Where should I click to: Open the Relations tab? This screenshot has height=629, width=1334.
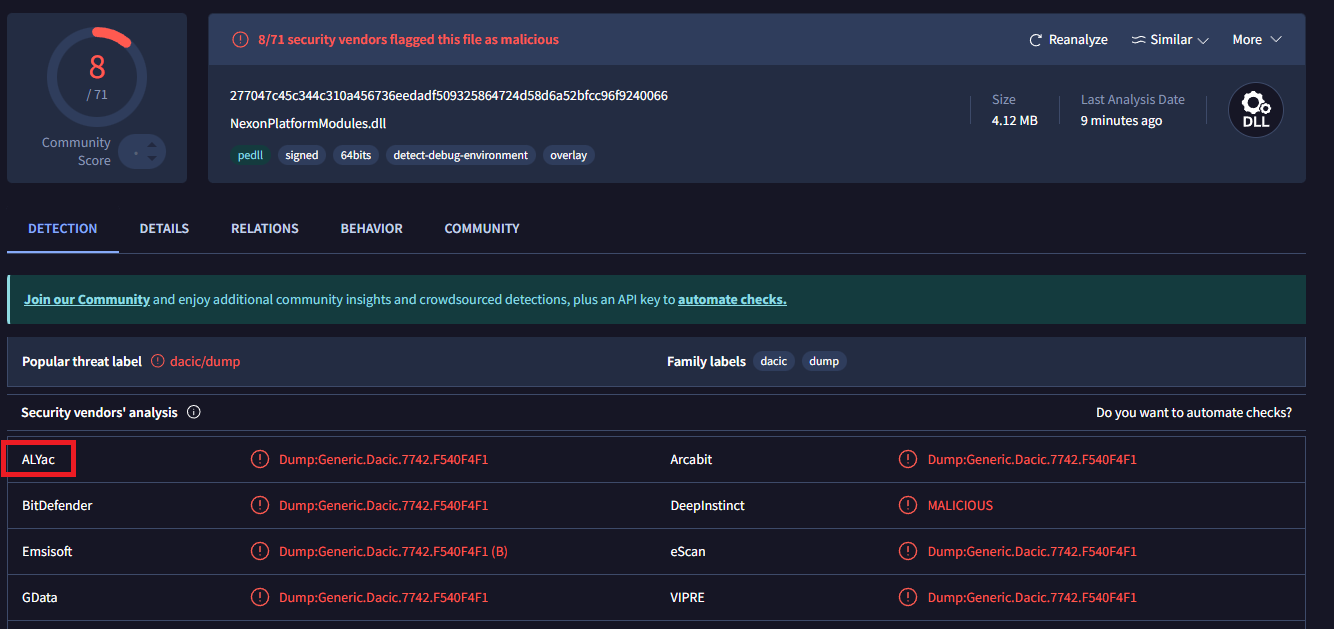[265, 229]
